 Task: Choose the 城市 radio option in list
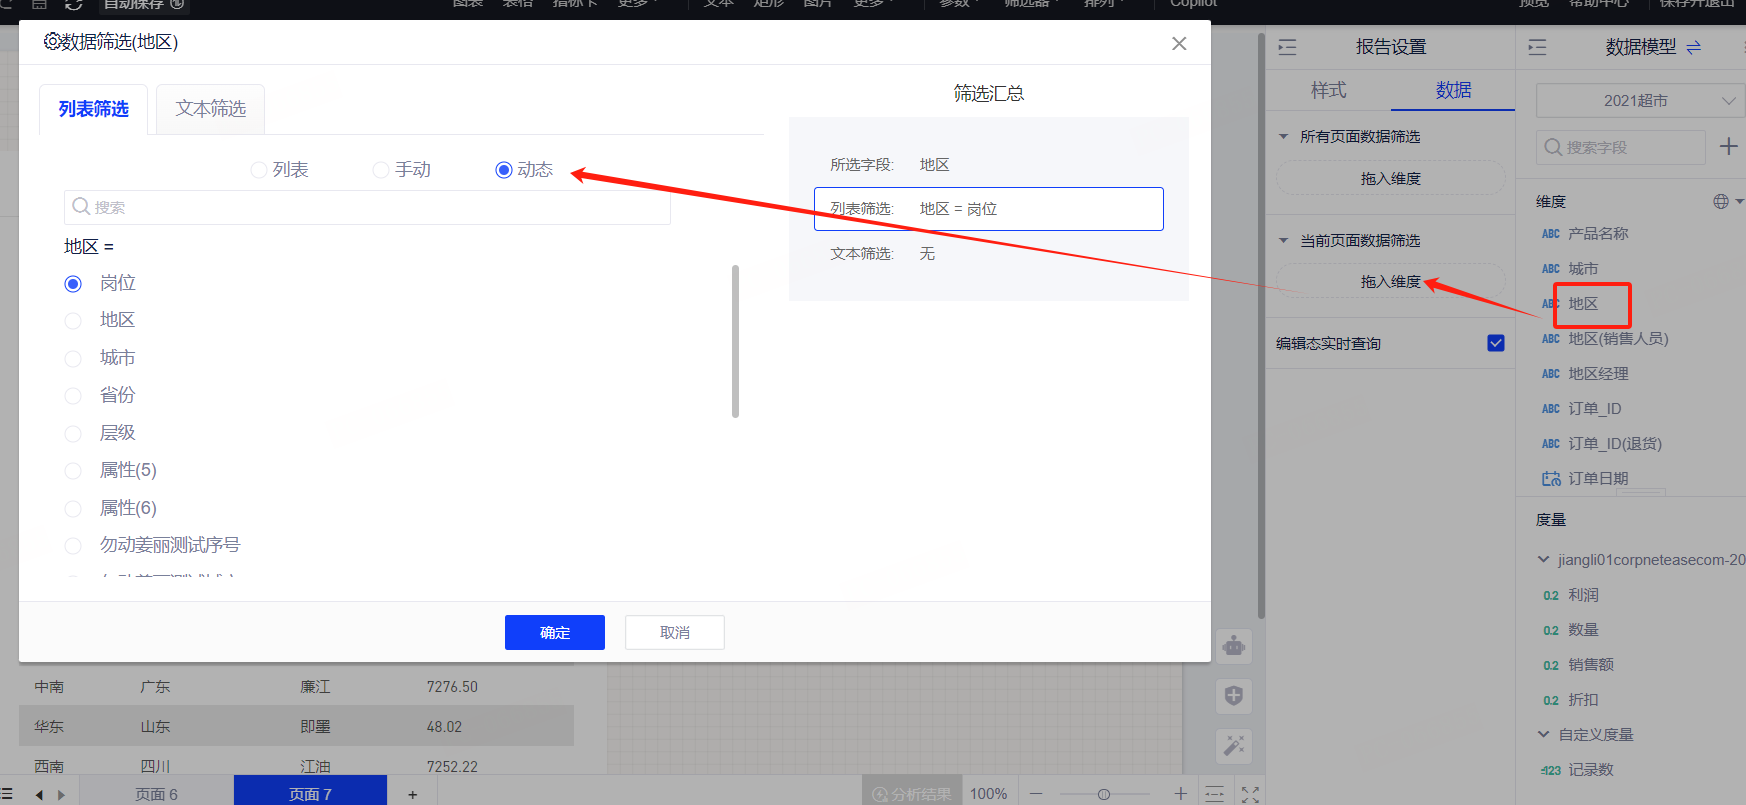tap(73, 358)
